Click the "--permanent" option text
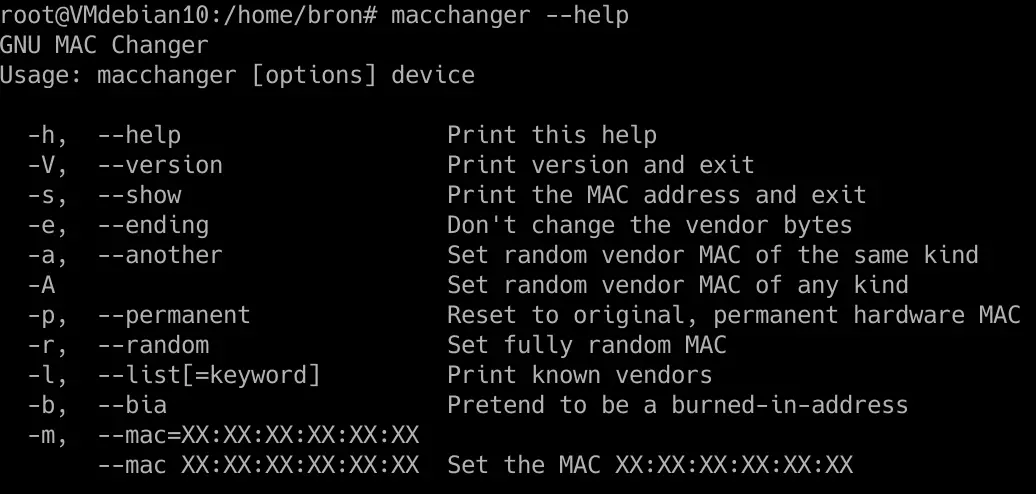This screenshot has height=494, width=1036. pyautogui.click(x=174, y=315)
